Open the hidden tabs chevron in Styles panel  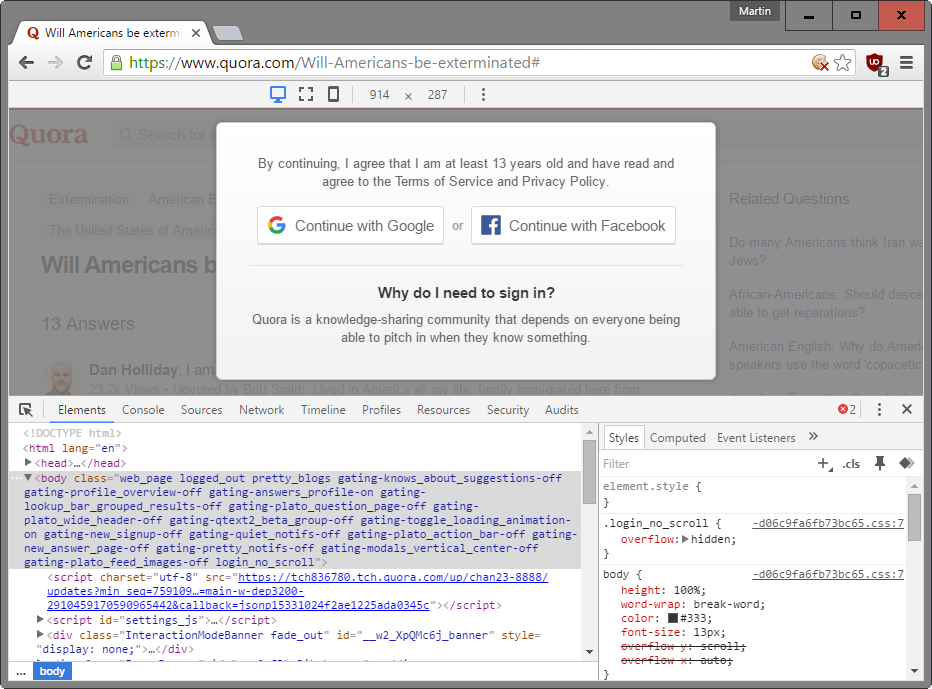point(812,437)
